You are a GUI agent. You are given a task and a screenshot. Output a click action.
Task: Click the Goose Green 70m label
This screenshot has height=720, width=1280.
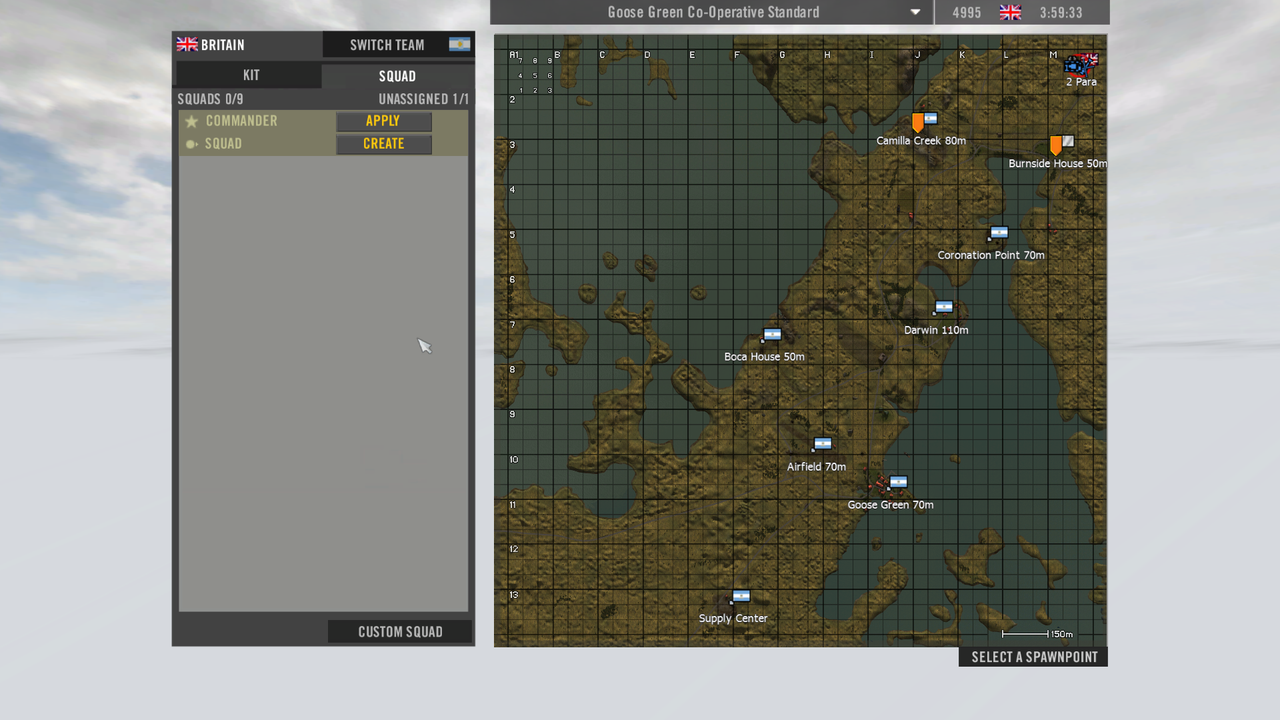coord(890,505)
